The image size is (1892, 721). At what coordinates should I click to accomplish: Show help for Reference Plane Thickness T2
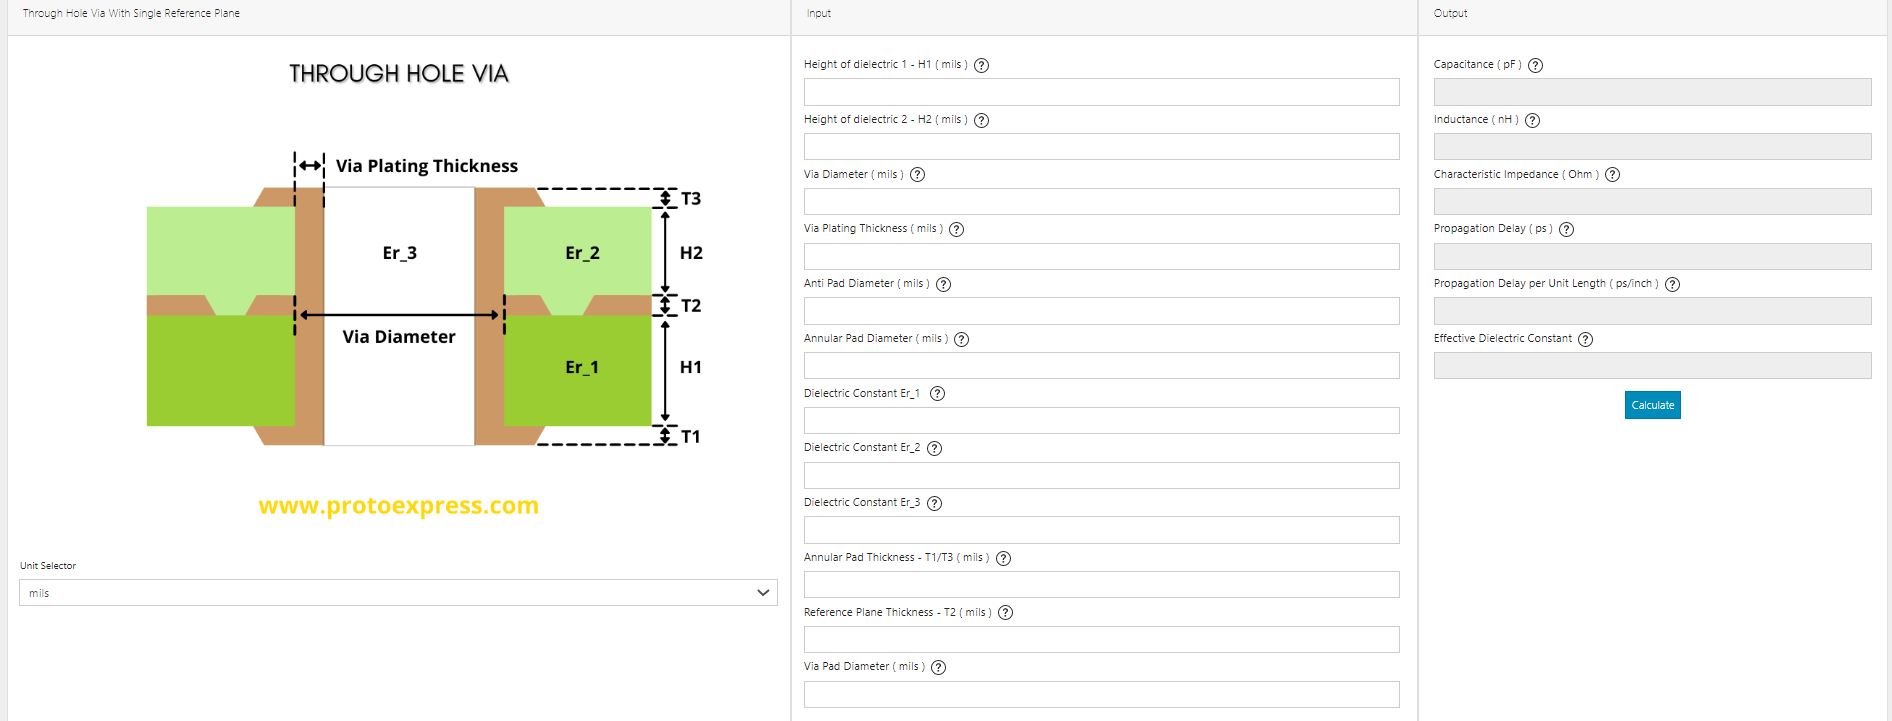coord(1006,613)
